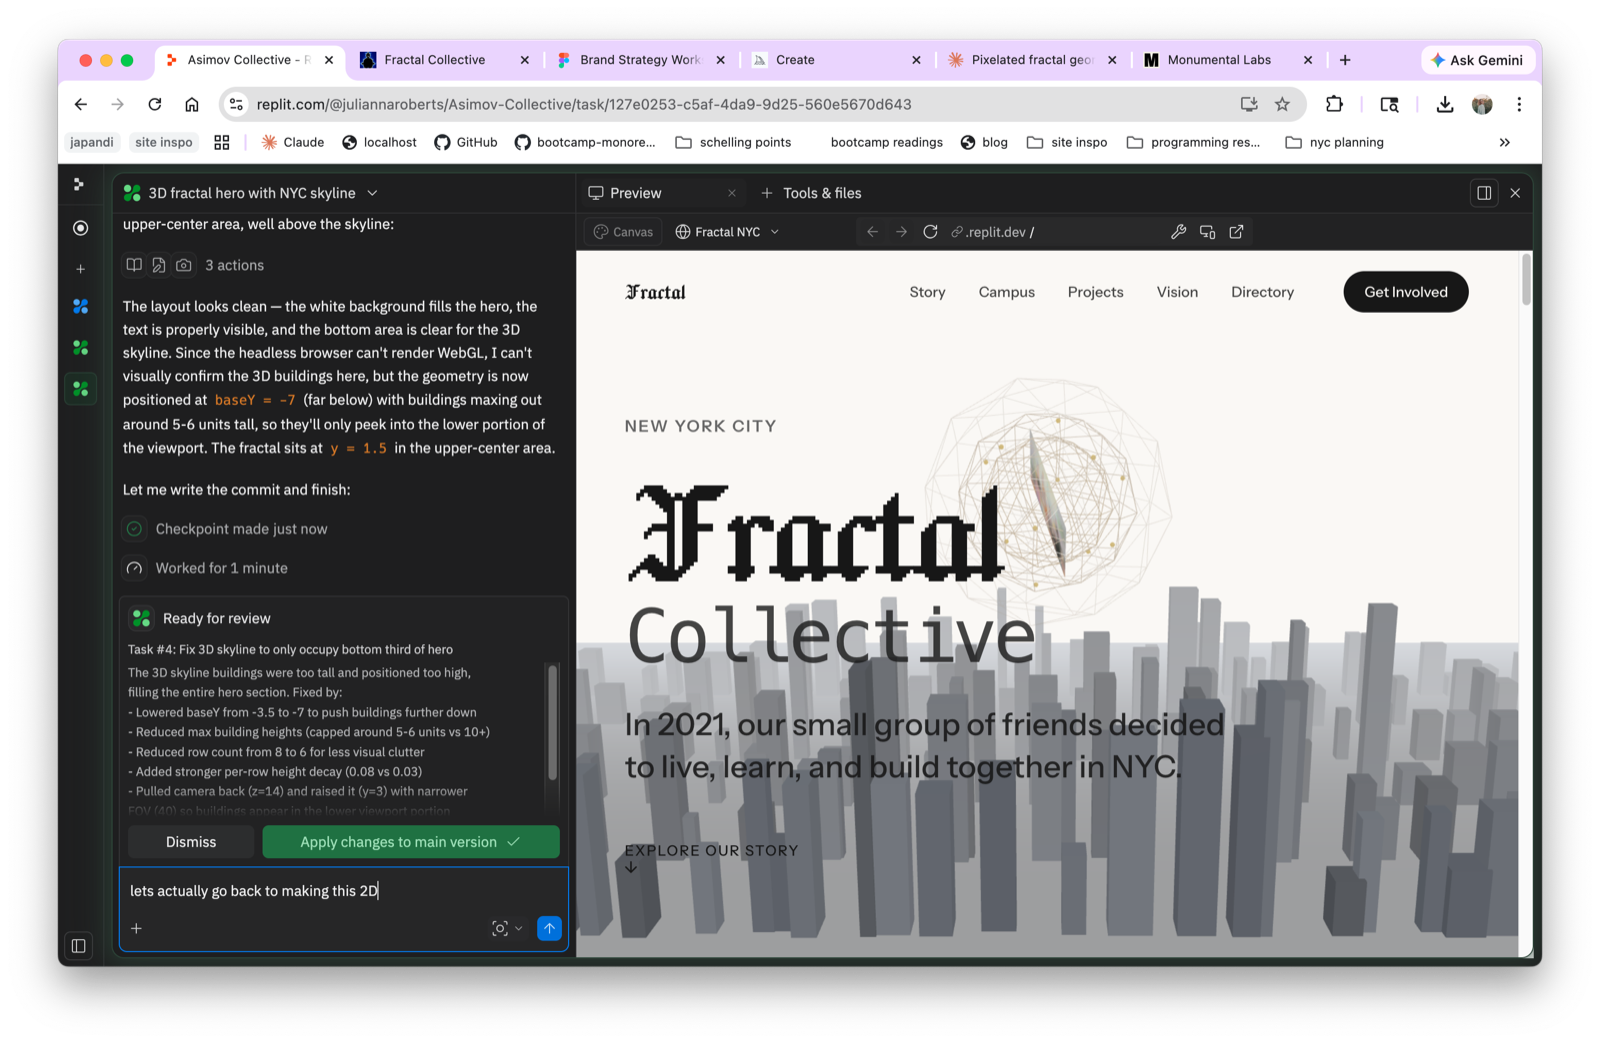Reload the preview with the refresh icon
This screenshot has height=1043, width=1600.
[930, 231]
